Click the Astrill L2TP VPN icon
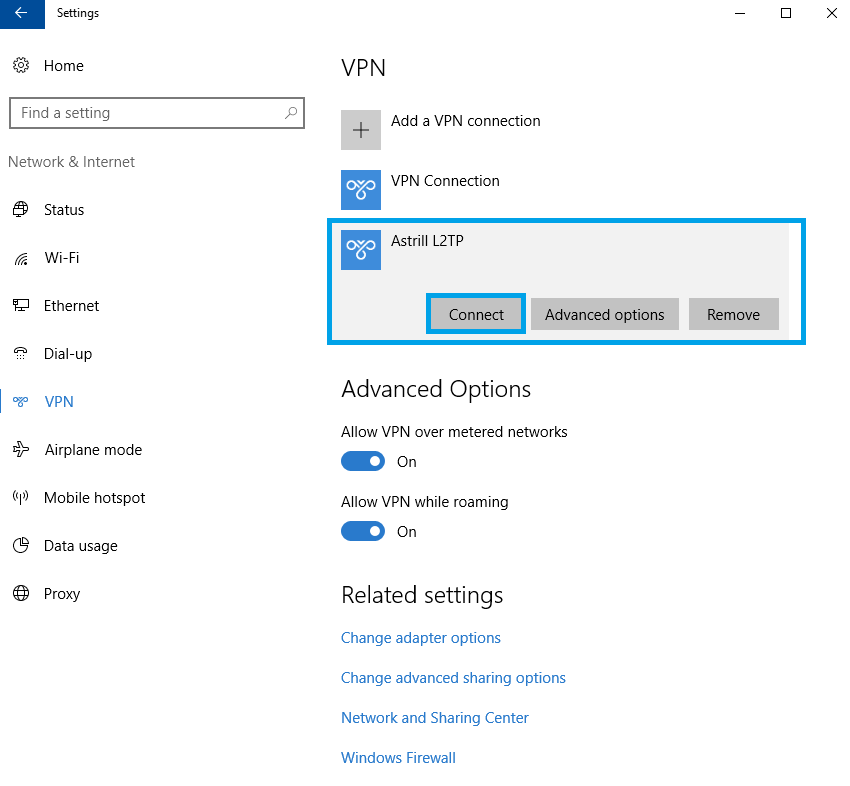The image size is (850, 786). tap(360, 250)
